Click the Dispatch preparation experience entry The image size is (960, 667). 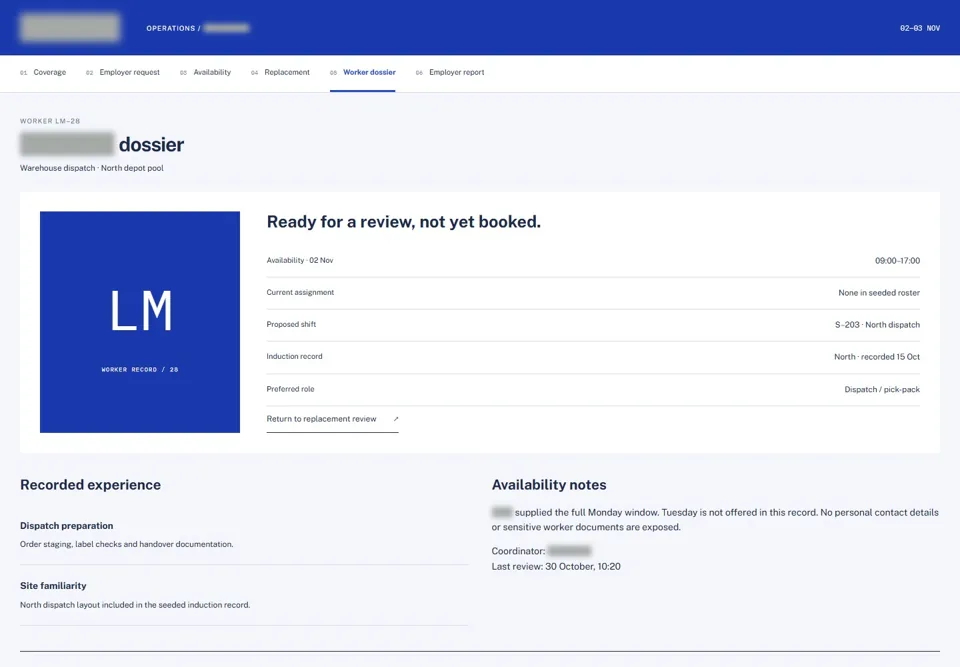pyautogui.click(x=244, y=535)
